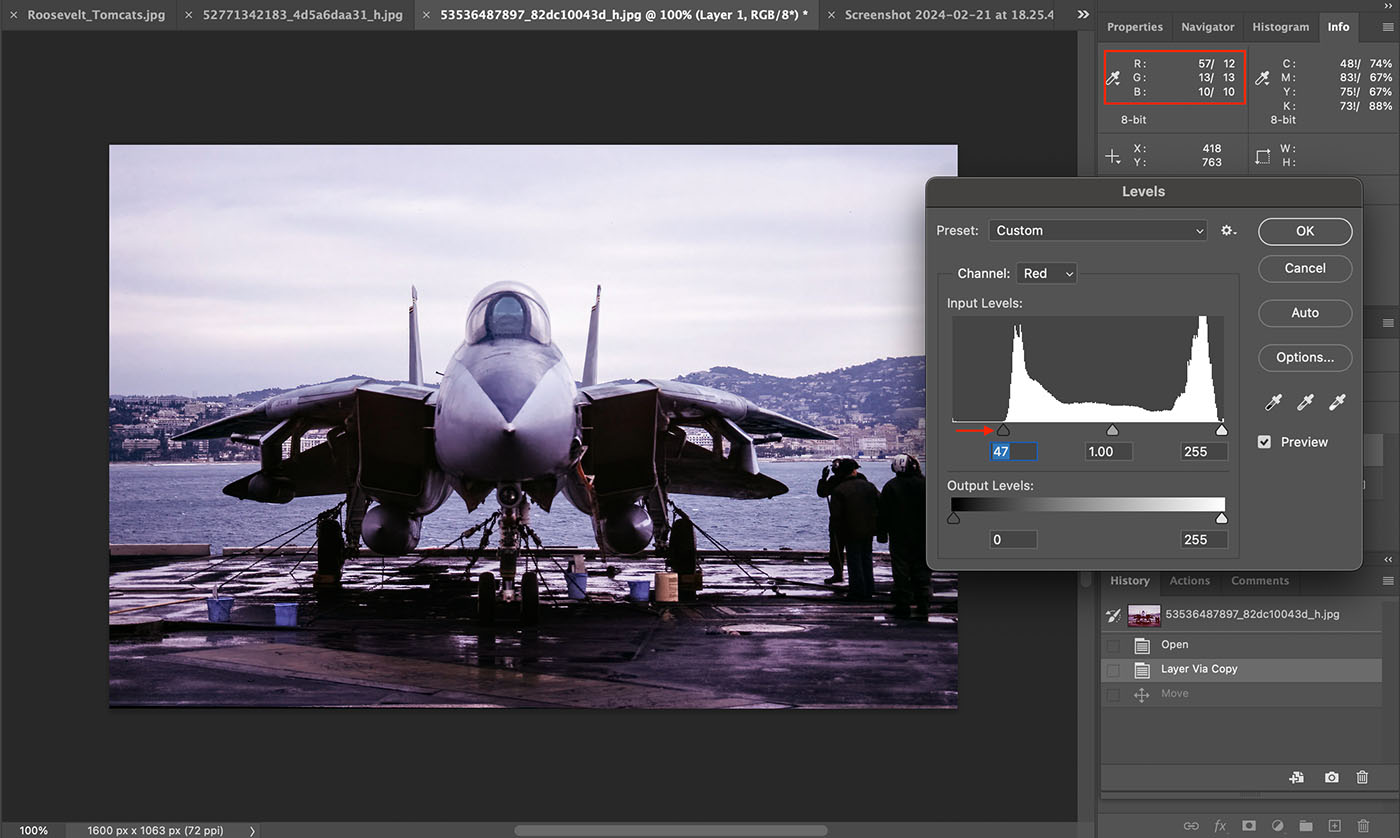Set history brush source for Move state
Viewport: 1400px width, 838px height.
(1113, 694)
